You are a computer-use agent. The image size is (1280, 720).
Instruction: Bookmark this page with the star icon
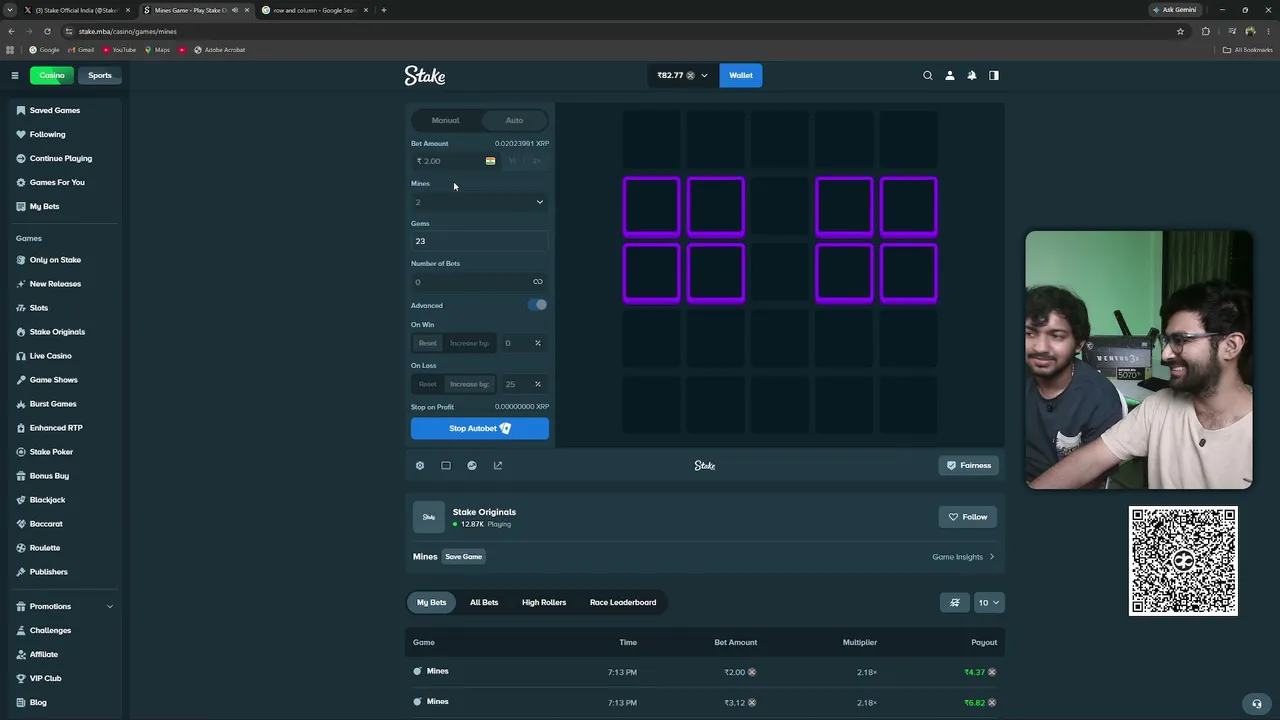(x=1180, y=31)
